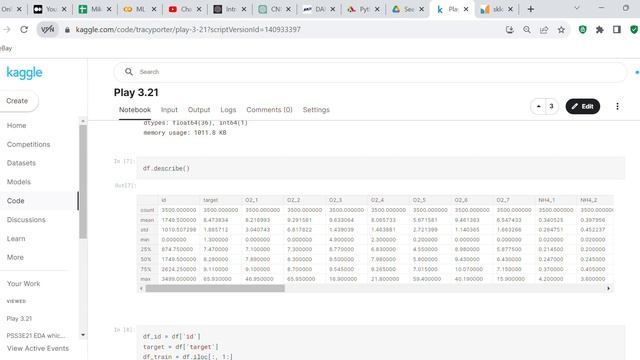640x360 pixels.
Task: Open the zoom magnifier icon in address bar
Action: [x=527, y=29]
